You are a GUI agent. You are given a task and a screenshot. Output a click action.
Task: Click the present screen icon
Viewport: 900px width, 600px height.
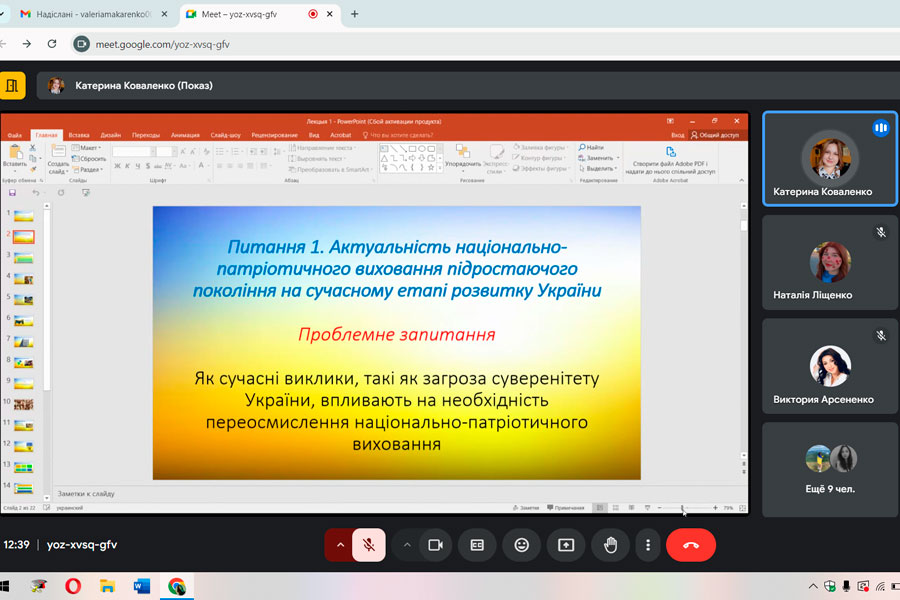[566, 545]
